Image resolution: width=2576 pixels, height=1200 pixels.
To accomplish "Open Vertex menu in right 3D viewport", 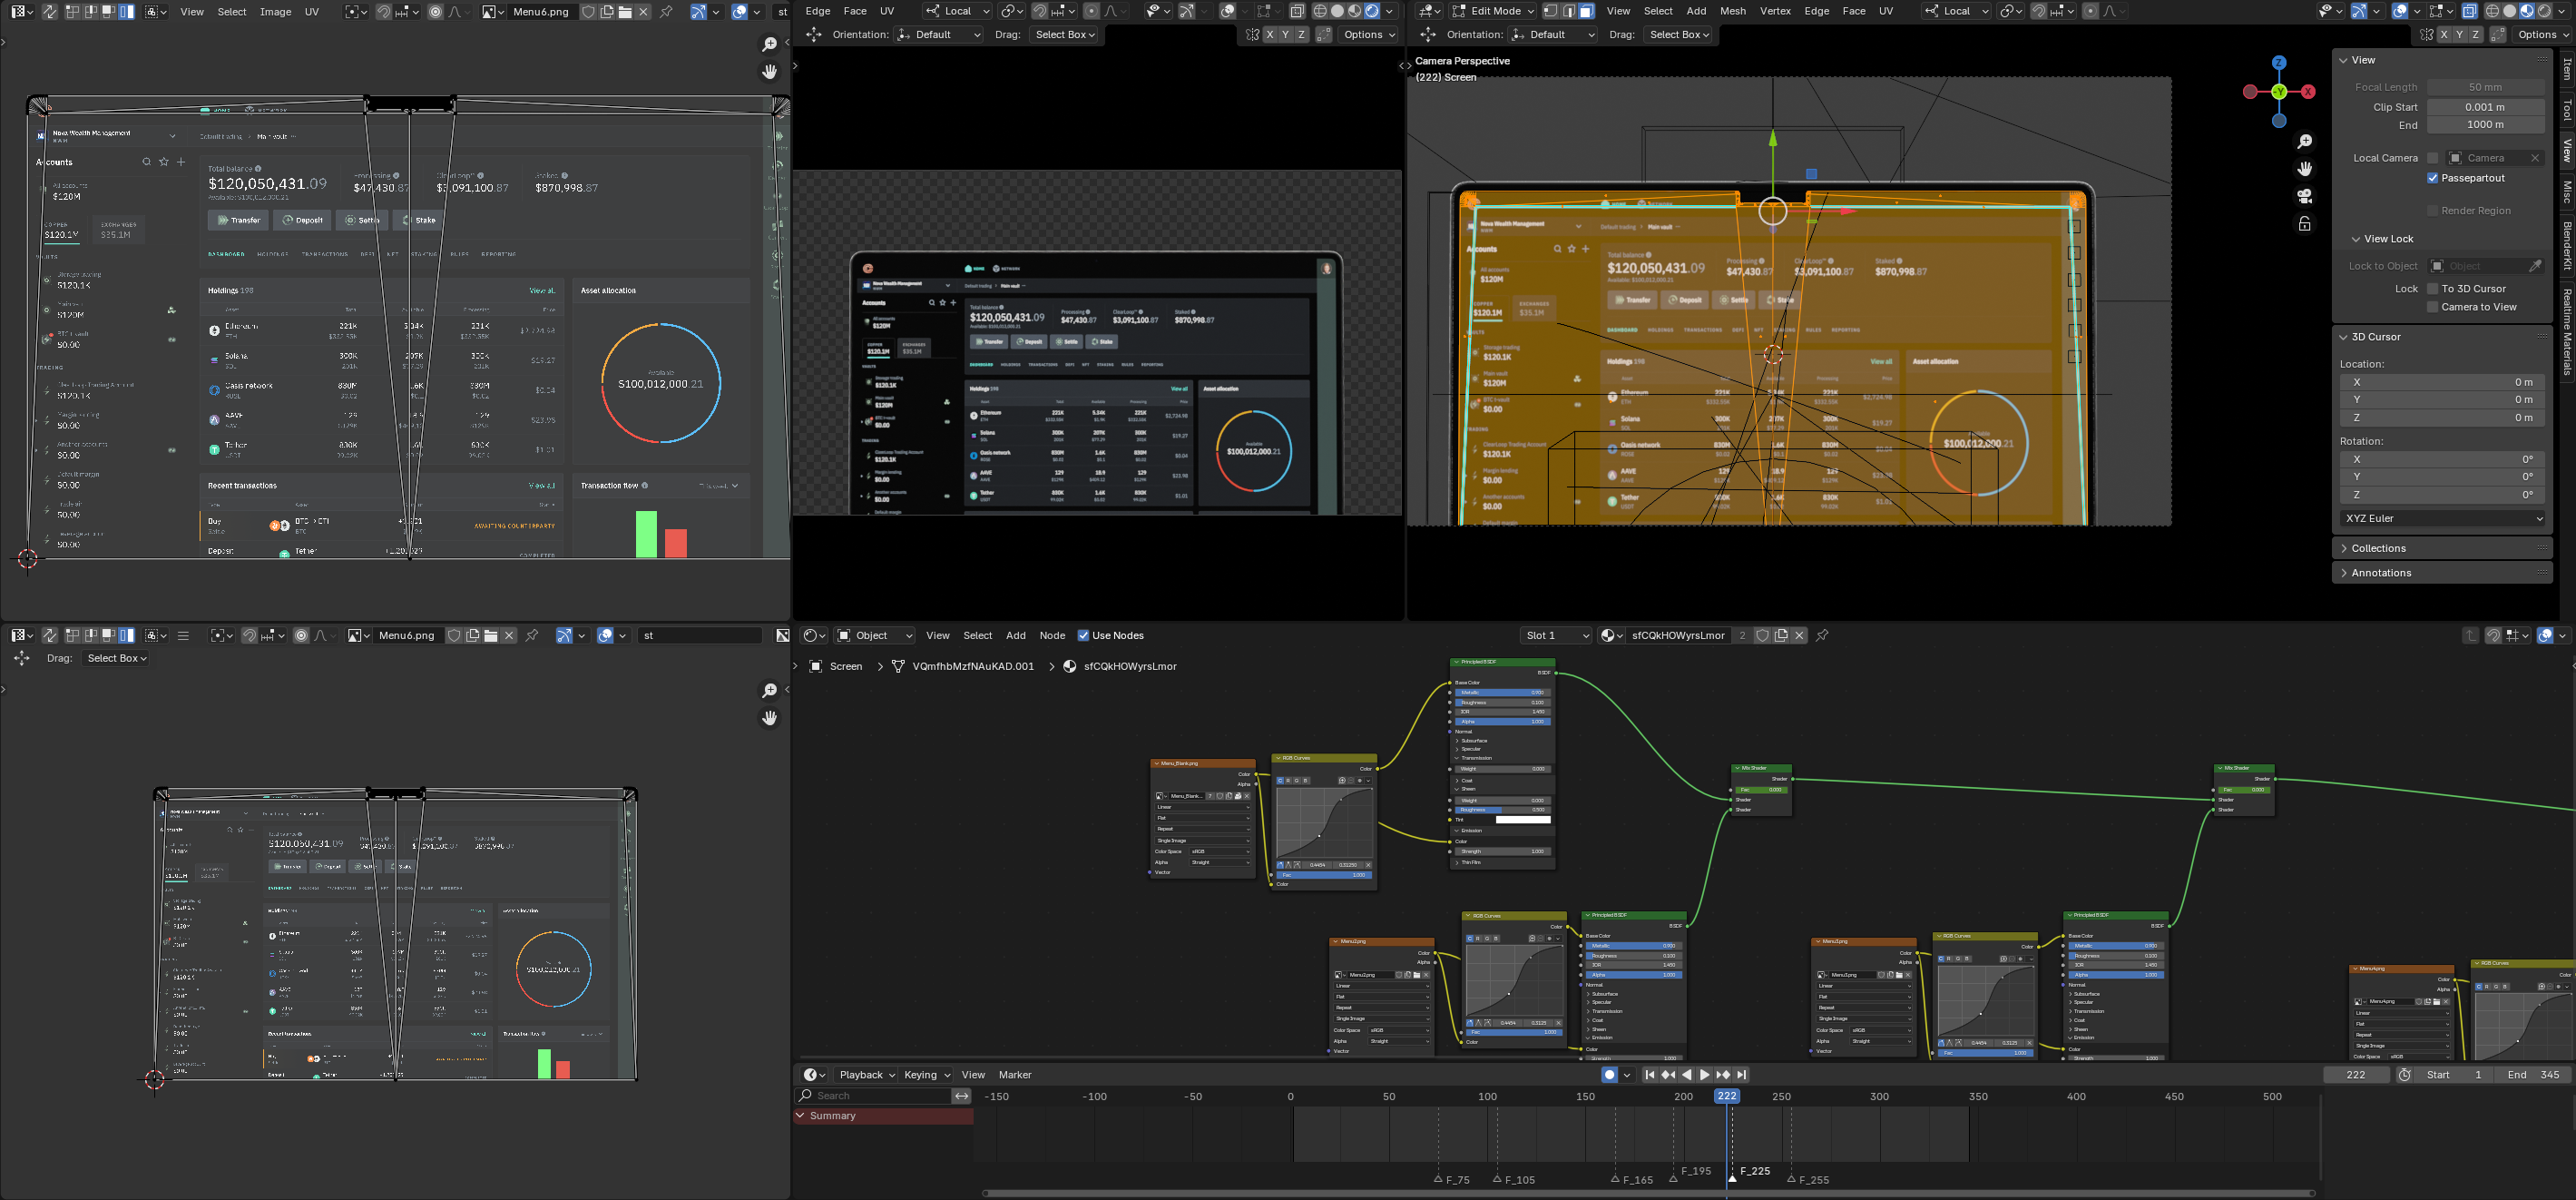I will [1775, 11].
